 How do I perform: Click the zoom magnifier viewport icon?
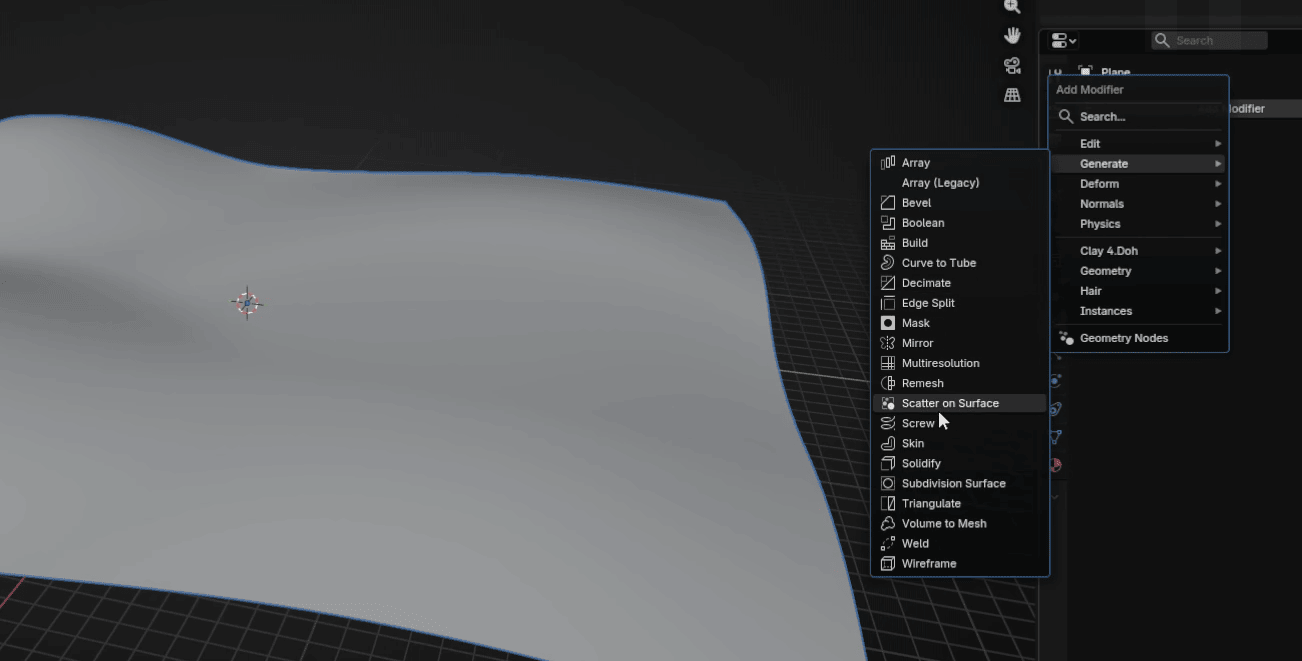coord(1012,7)
